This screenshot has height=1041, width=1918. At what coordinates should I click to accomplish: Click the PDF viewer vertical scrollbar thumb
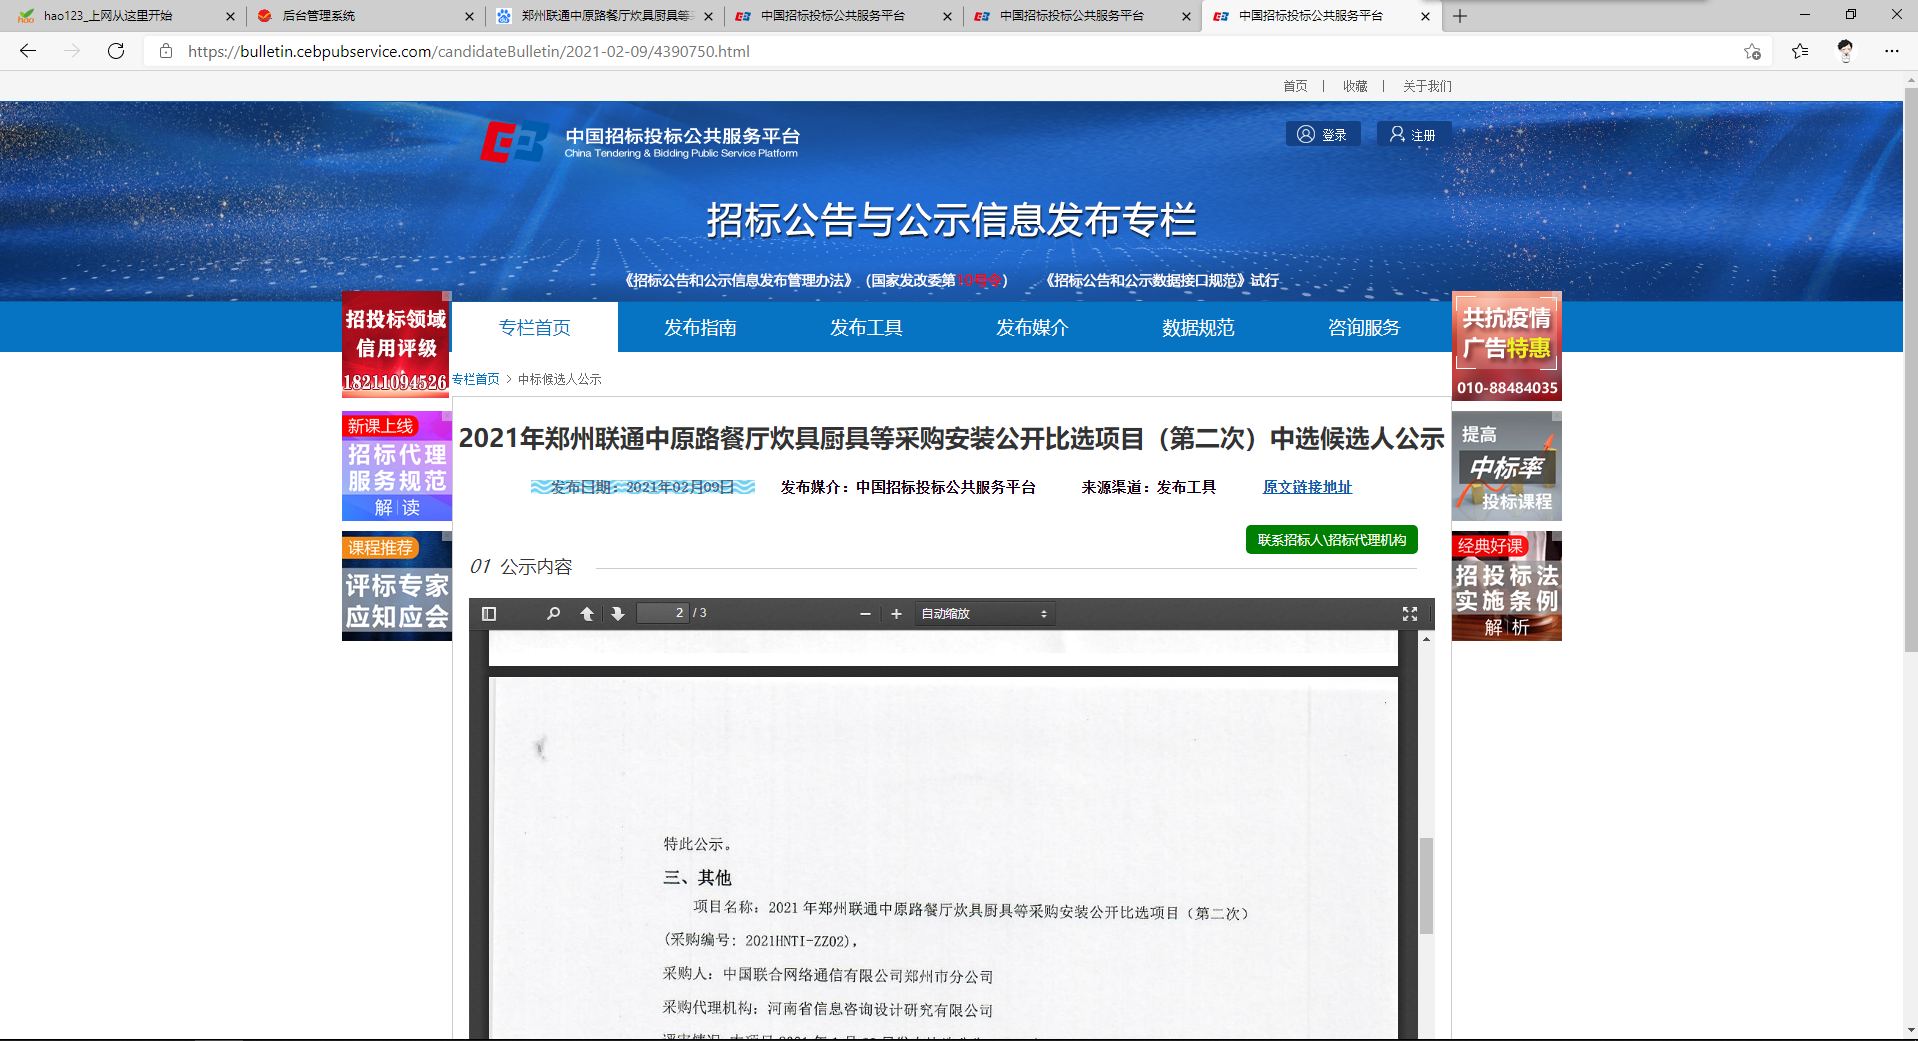(1426, 886)
